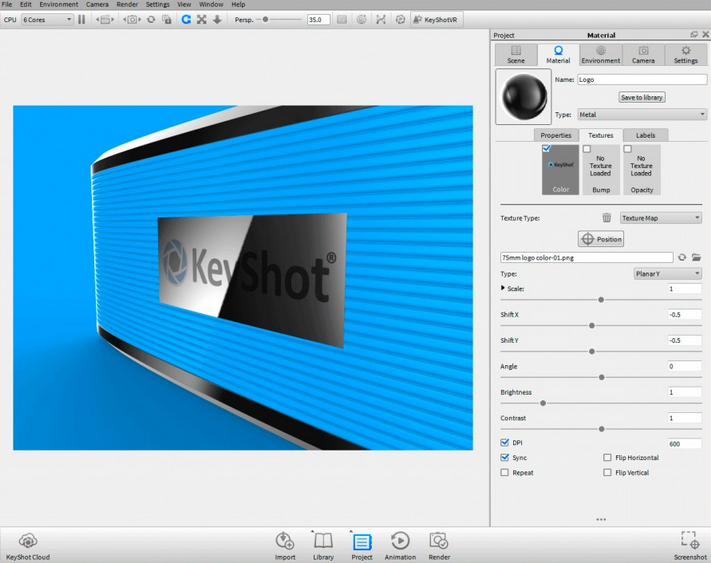Image resolution: width=711 pixels, height=563 pixels.
Task: Switch to the Labels tab
Action: pos(645,135)
